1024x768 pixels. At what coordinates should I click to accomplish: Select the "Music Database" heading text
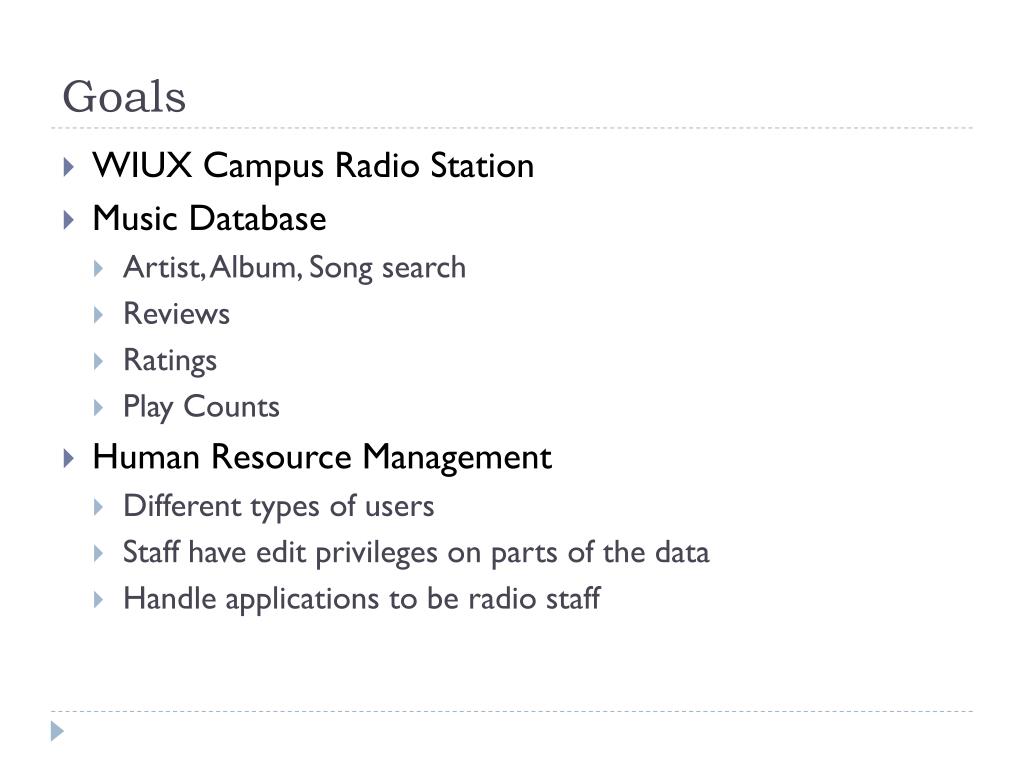coord(209,218)
